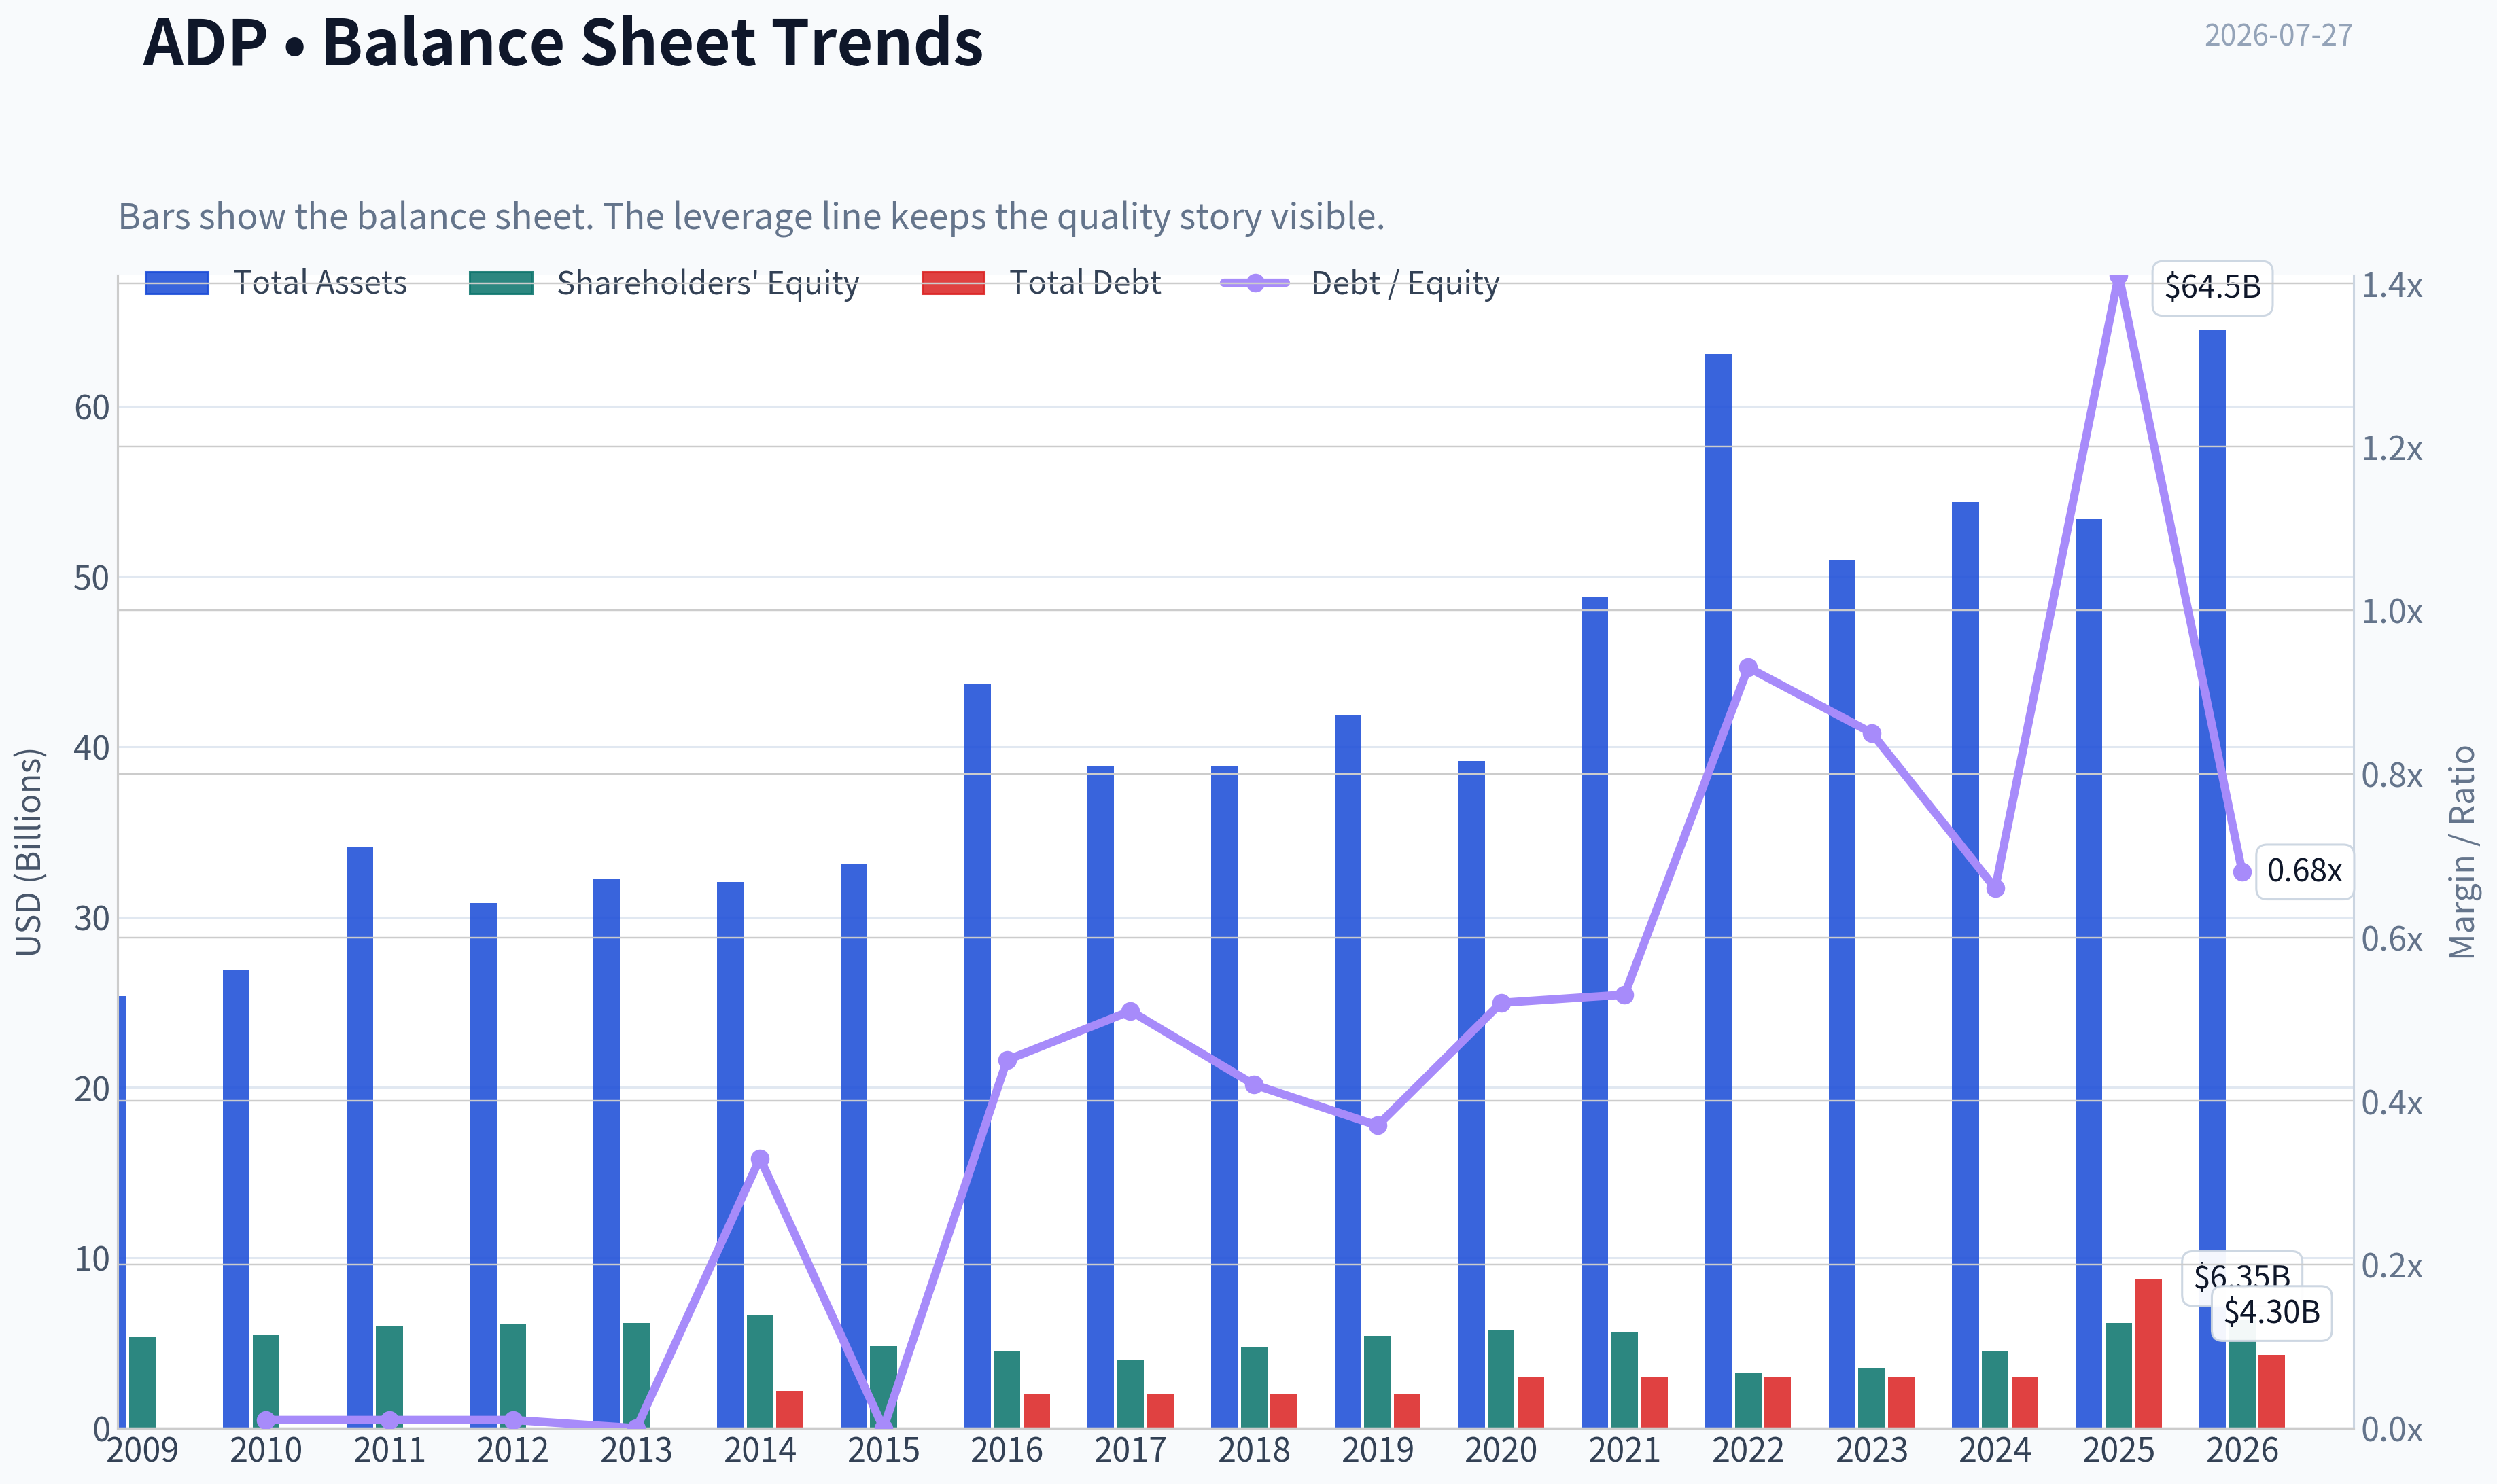Click the $4.30B debt annotation label
This screenshot has height=1484, width=2497.
(2271, 1312)
